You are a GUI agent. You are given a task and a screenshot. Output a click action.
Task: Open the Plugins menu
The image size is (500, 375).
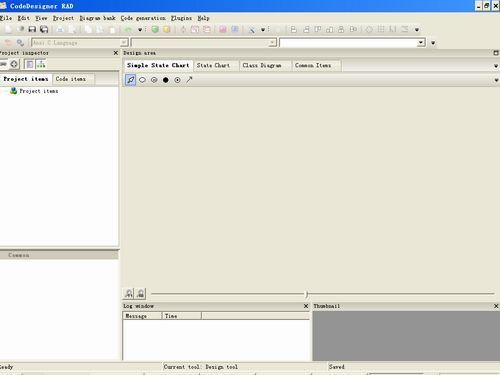tap(181, 18)
